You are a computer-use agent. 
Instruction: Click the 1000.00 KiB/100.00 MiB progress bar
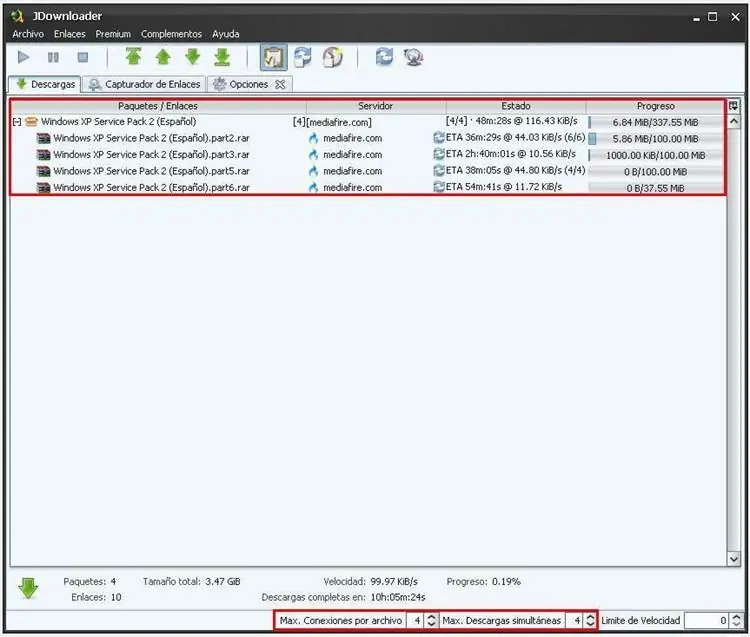(655, 155)
